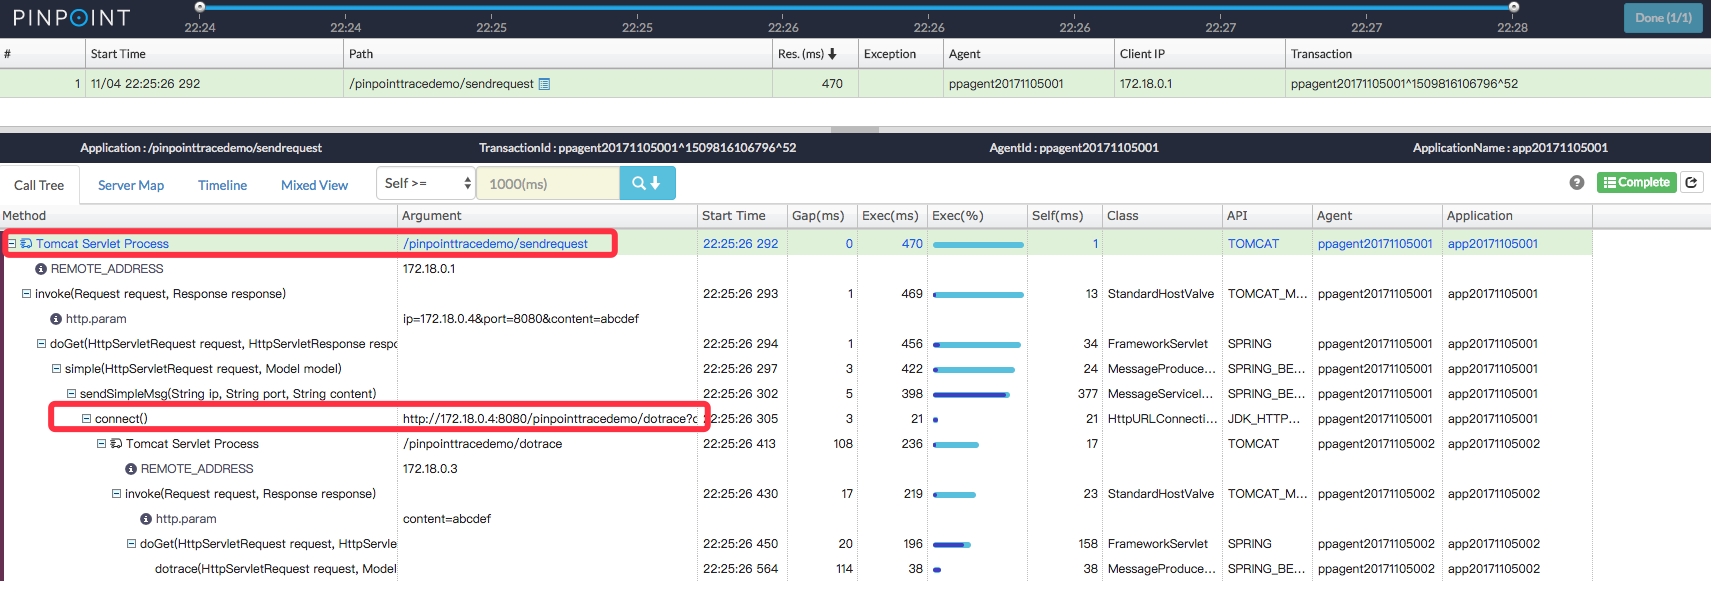The height and width of the screenshot is (603, 1711).
Task: Click the transaction ID ppagent20171105001^1509816106796^52 cell
Action: click(1404, 84)
